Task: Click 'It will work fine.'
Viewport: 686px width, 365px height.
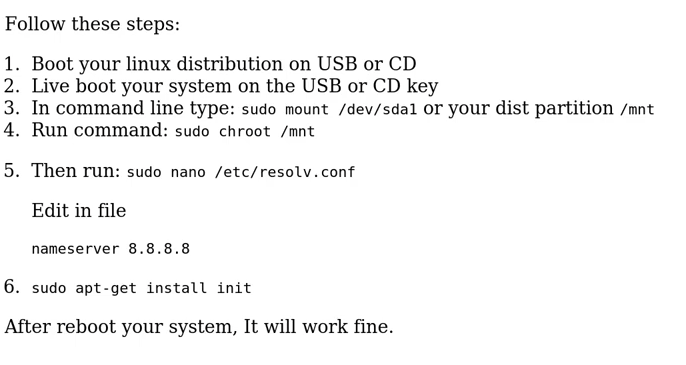Action: (318, 327)
